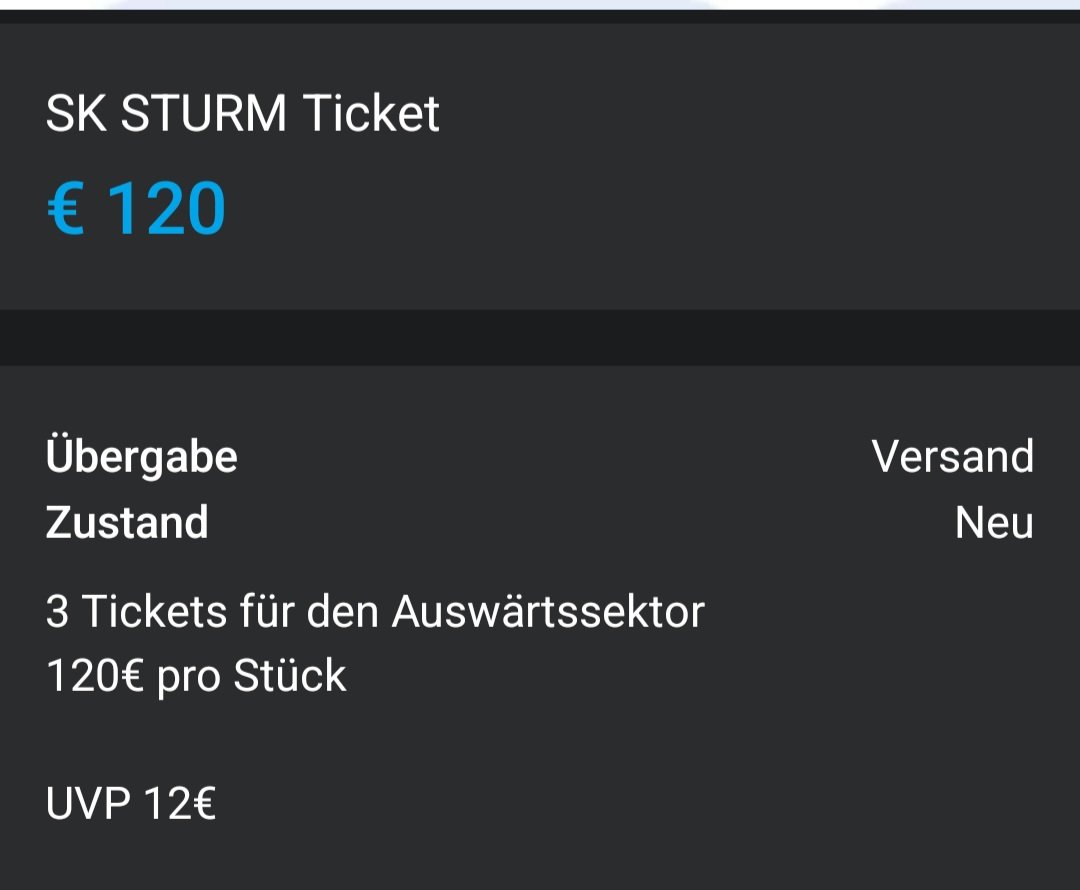Viewport: 1080px width, 890px height.
Task: Select the 'Zustand' label
Action: (x=127, y=522)
